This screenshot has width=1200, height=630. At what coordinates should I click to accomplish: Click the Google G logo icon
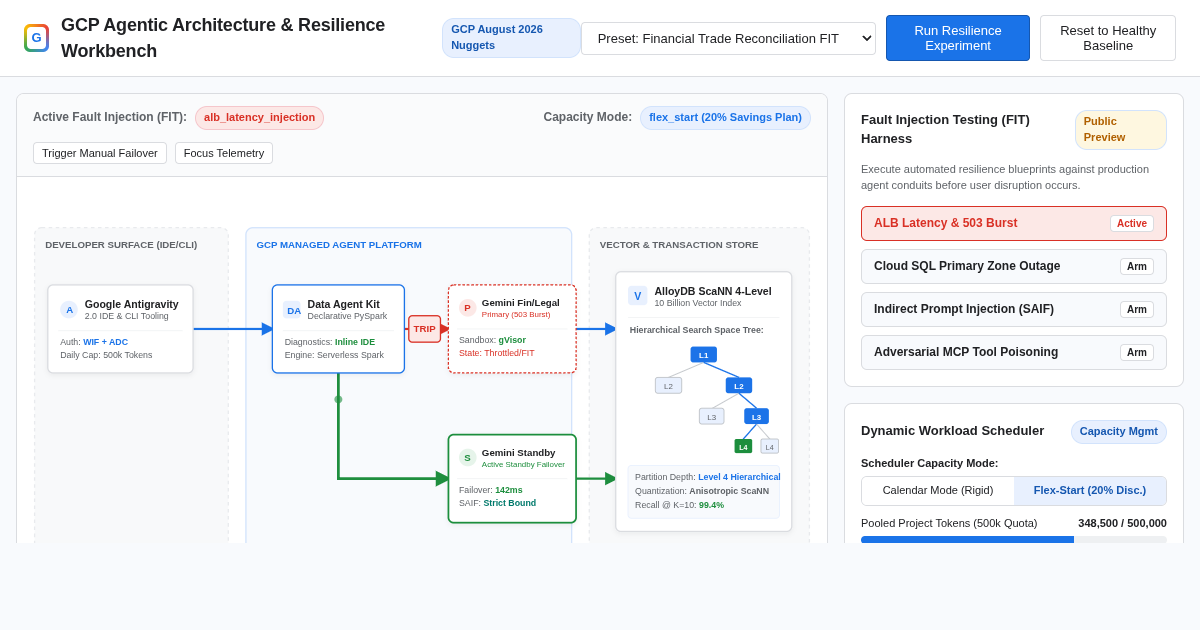coord(36,38)
